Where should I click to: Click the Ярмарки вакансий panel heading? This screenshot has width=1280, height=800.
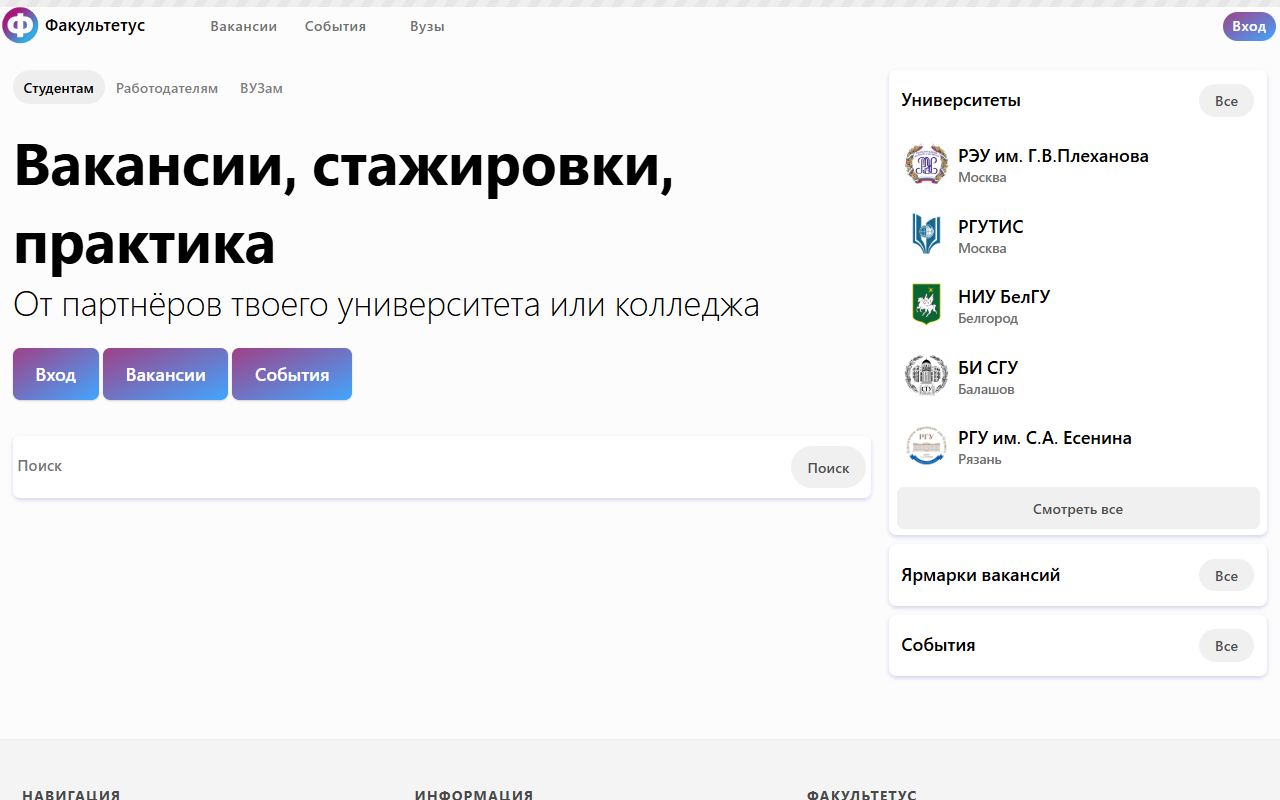tap(981, 575)
